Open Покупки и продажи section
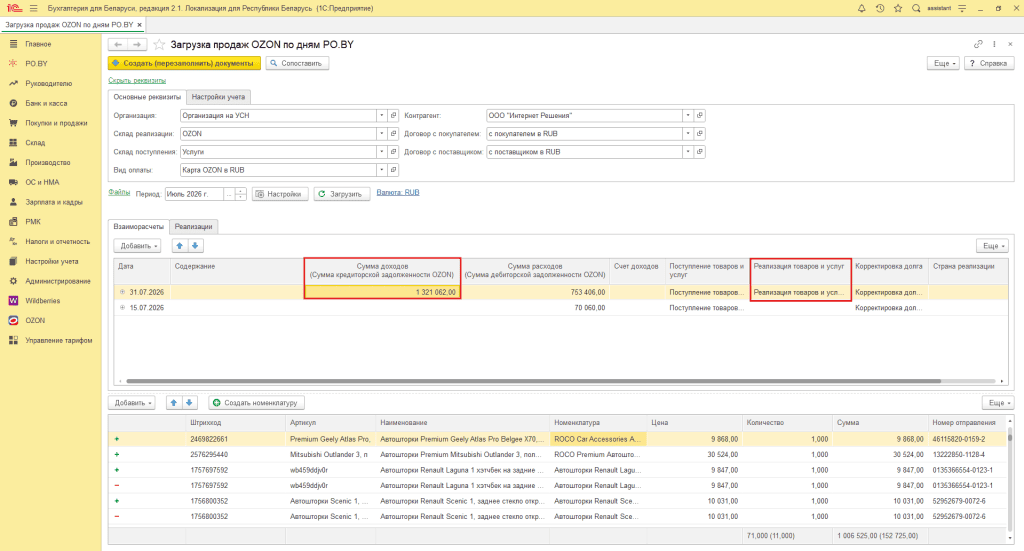 [56, 123]
